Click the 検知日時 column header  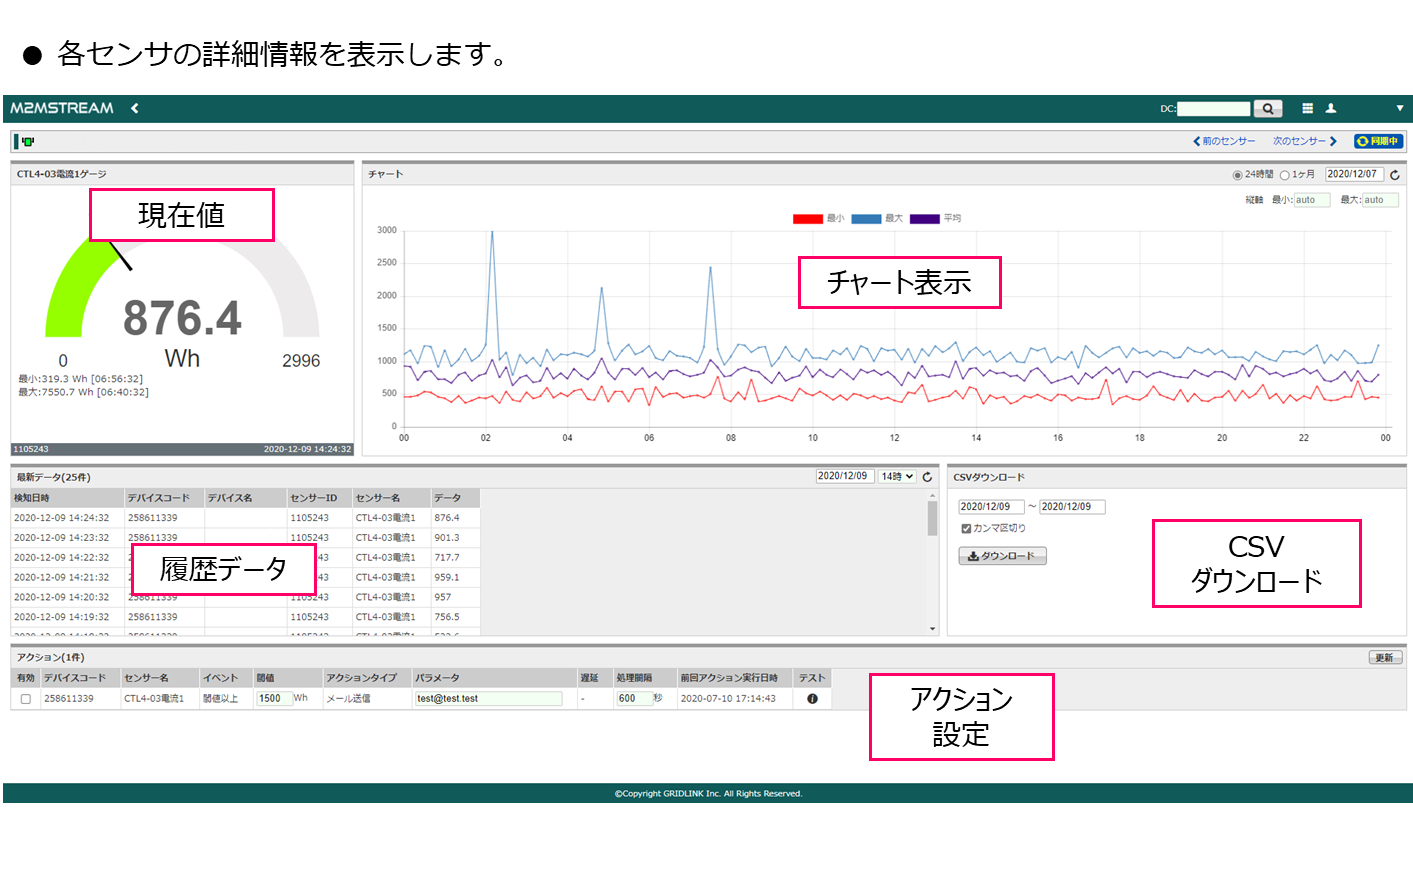[x=67, y=498]
